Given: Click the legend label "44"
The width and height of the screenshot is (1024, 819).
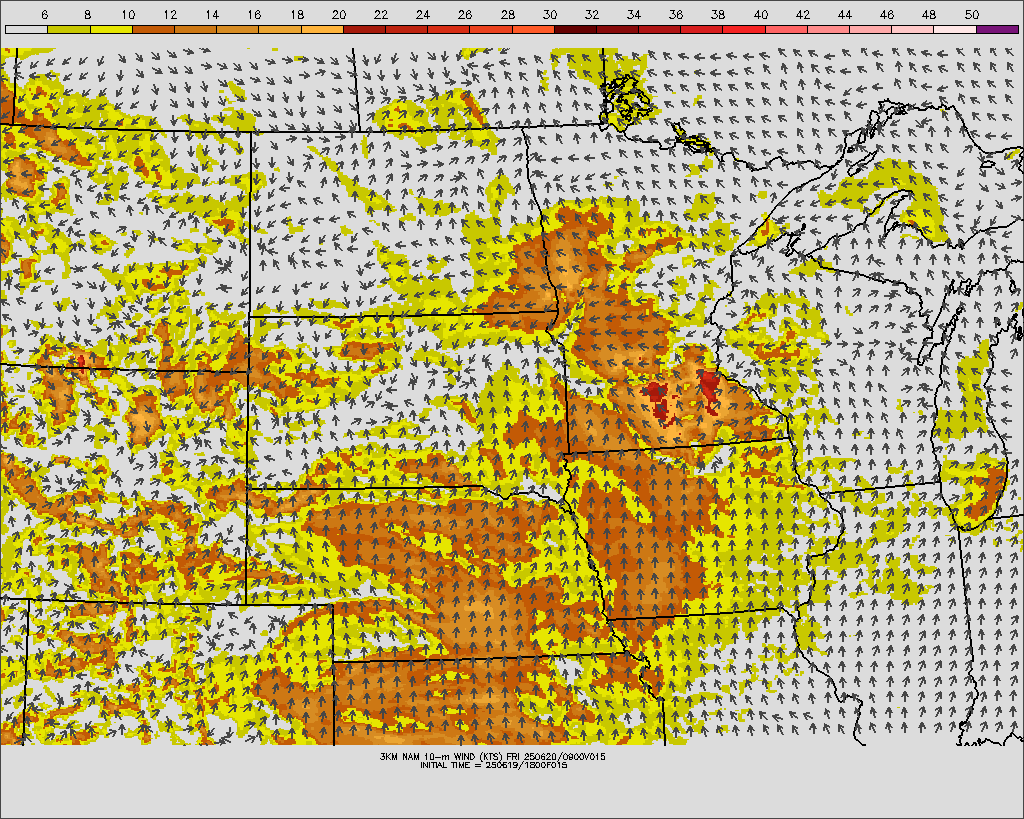Looking at the screenshot, I should [845, 14].
